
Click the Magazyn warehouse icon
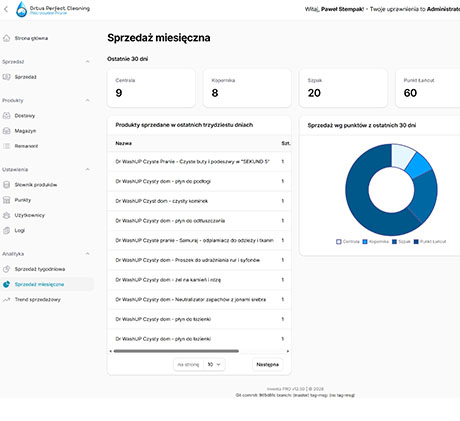6,131
